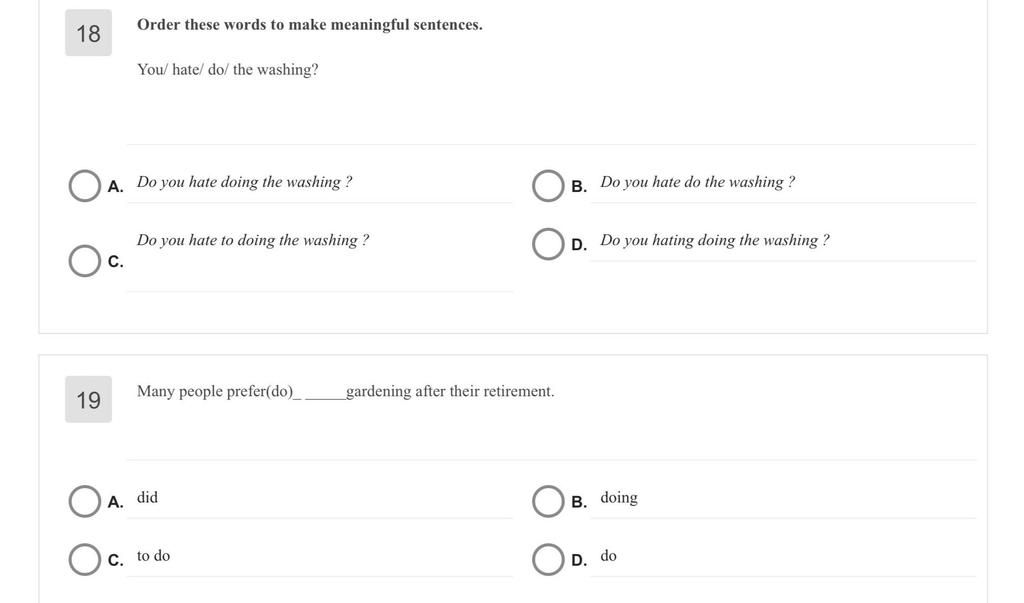
Task: Click answer 'Do you hating doing the washing ?'
Action: tap(714, 240)
